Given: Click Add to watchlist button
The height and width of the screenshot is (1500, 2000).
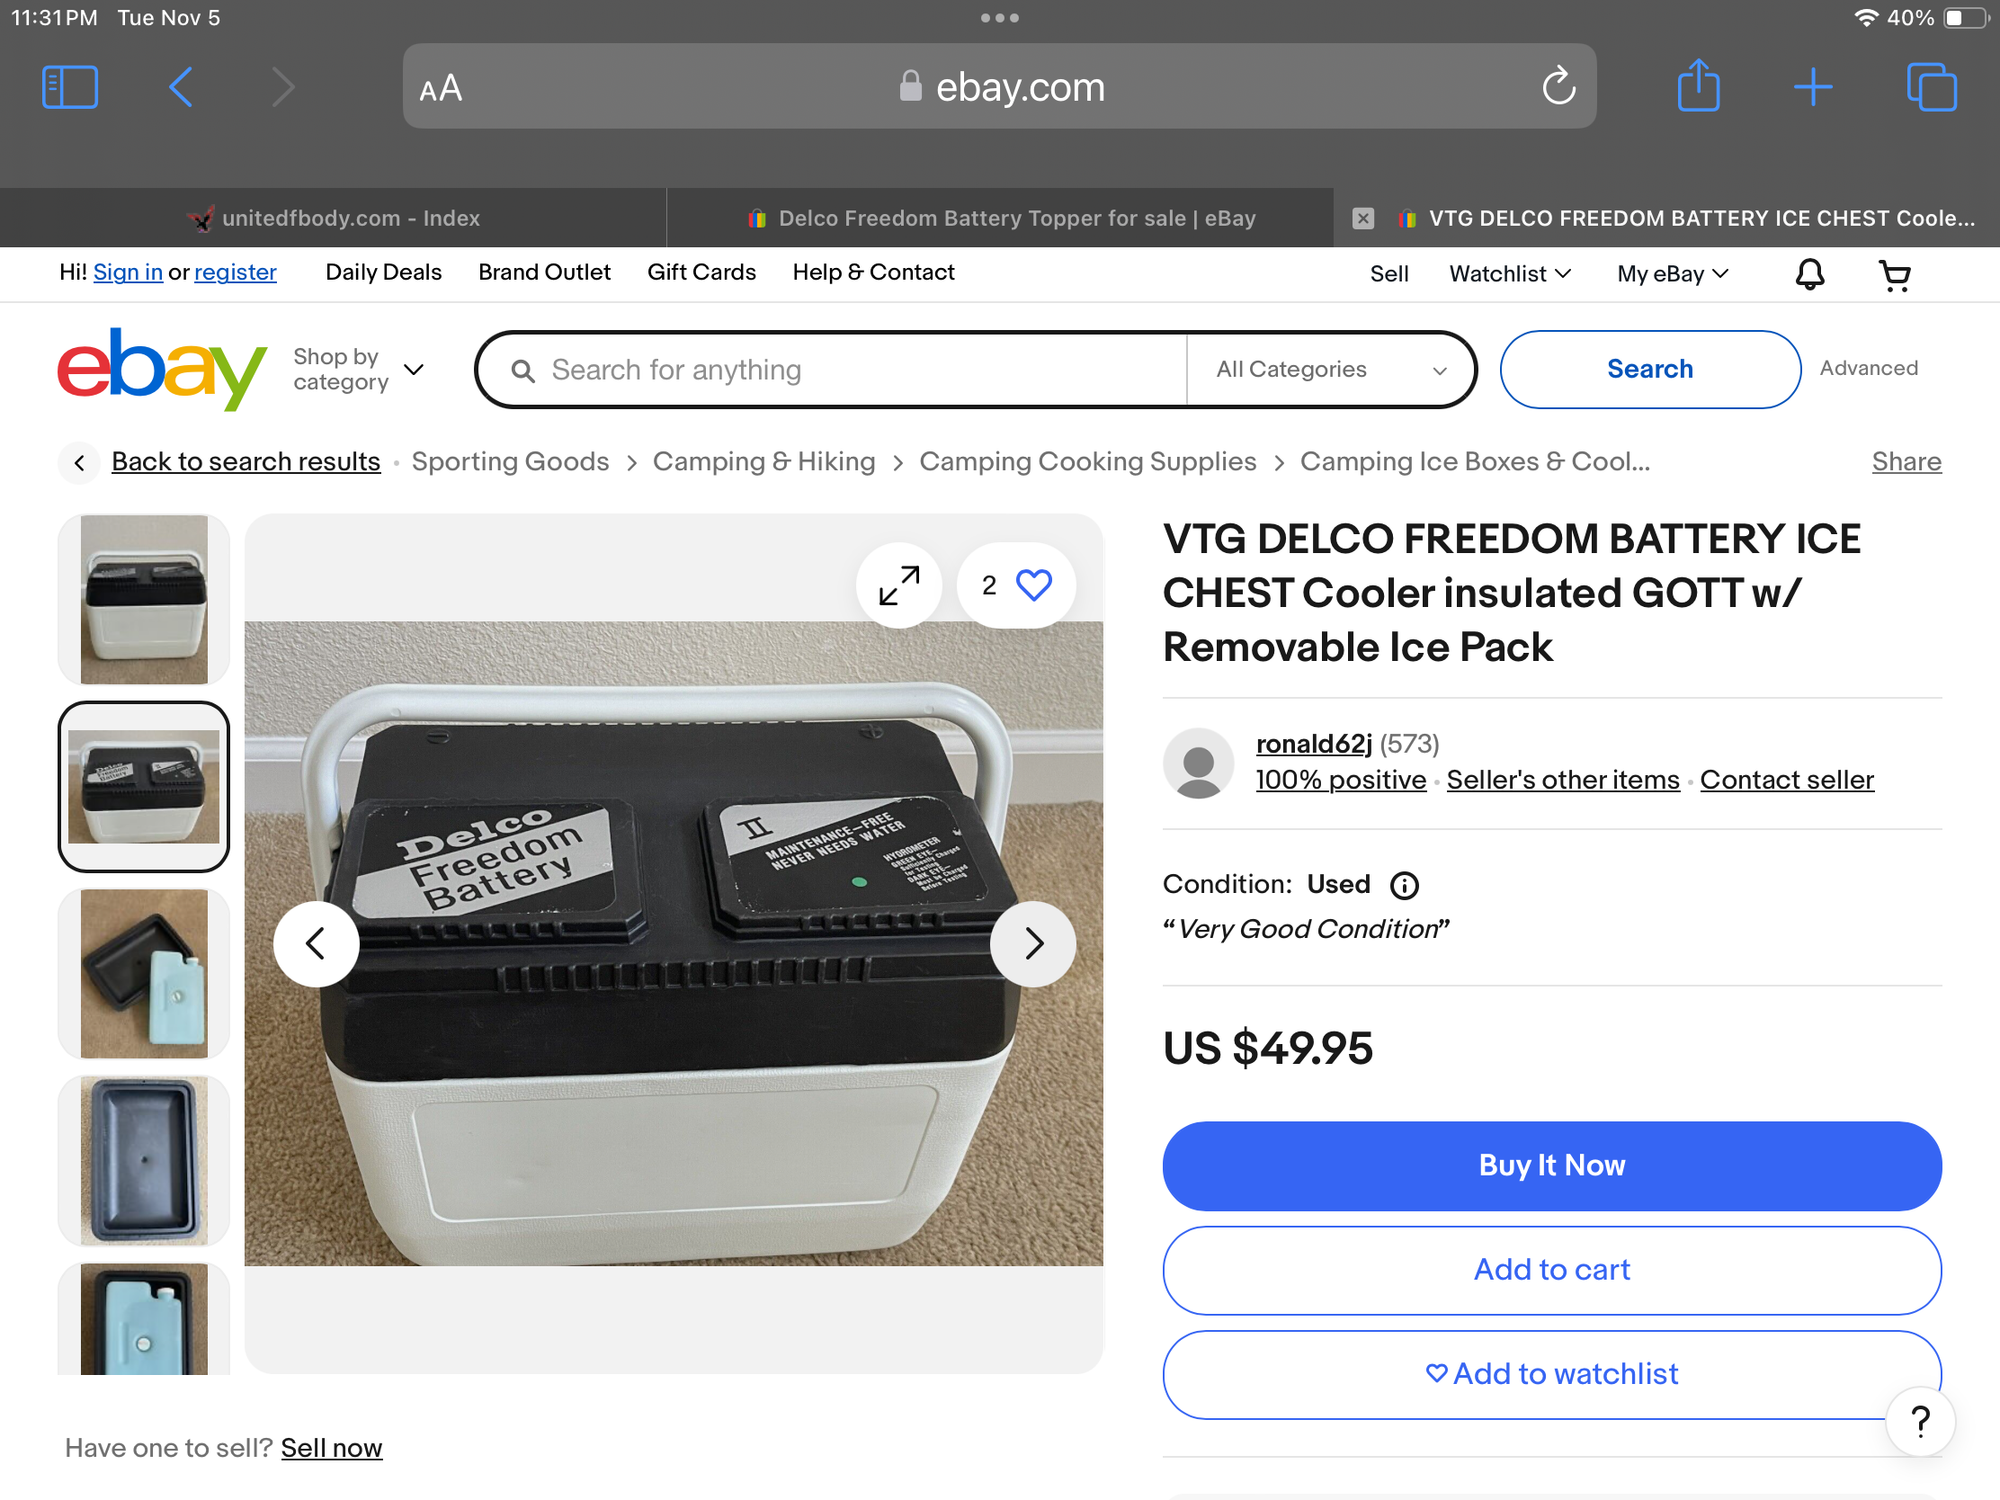Looking at the screenshot, I should click(1551, 1374).
